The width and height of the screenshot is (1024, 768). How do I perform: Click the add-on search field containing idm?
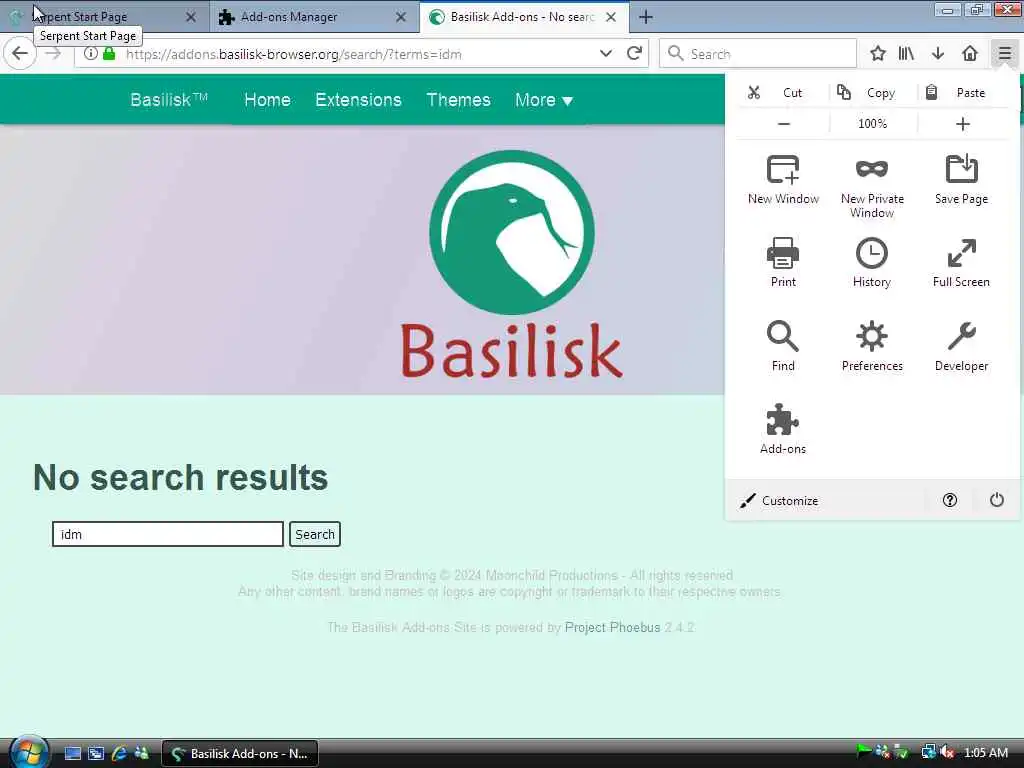pyautogui.click(x=168, y=534)
